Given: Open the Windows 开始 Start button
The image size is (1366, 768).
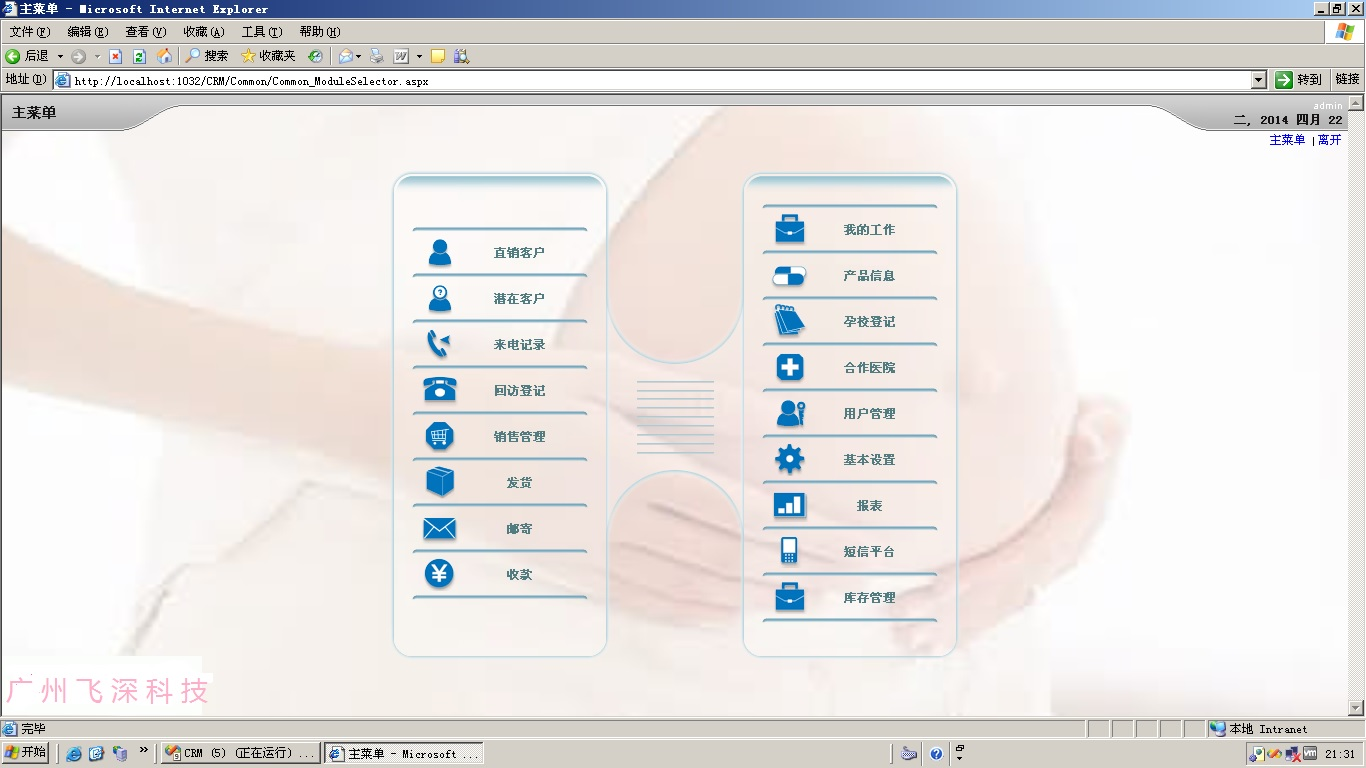Looking at the screenshot, I should 26,753.
